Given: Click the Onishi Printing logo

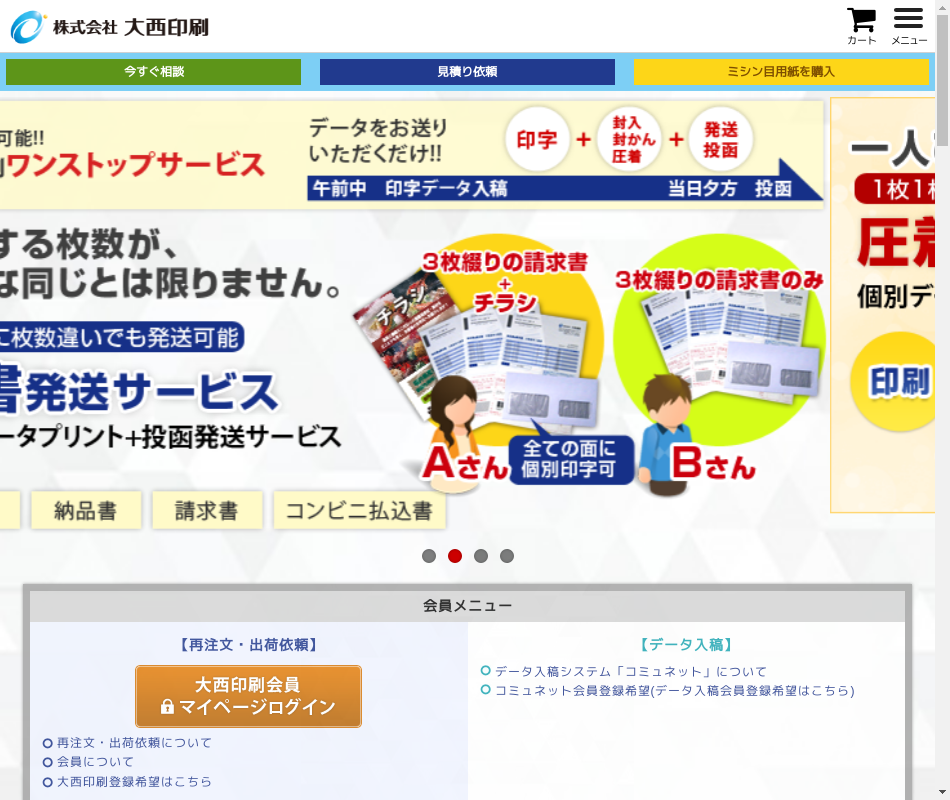Looking at the screenshot, I should tap(110, 27).
